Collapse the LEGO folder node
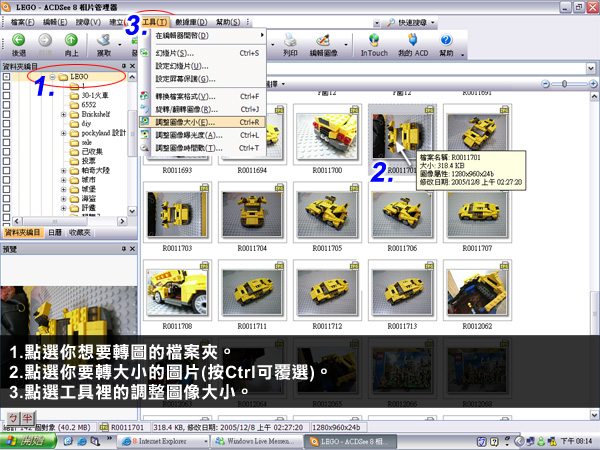 52,77
